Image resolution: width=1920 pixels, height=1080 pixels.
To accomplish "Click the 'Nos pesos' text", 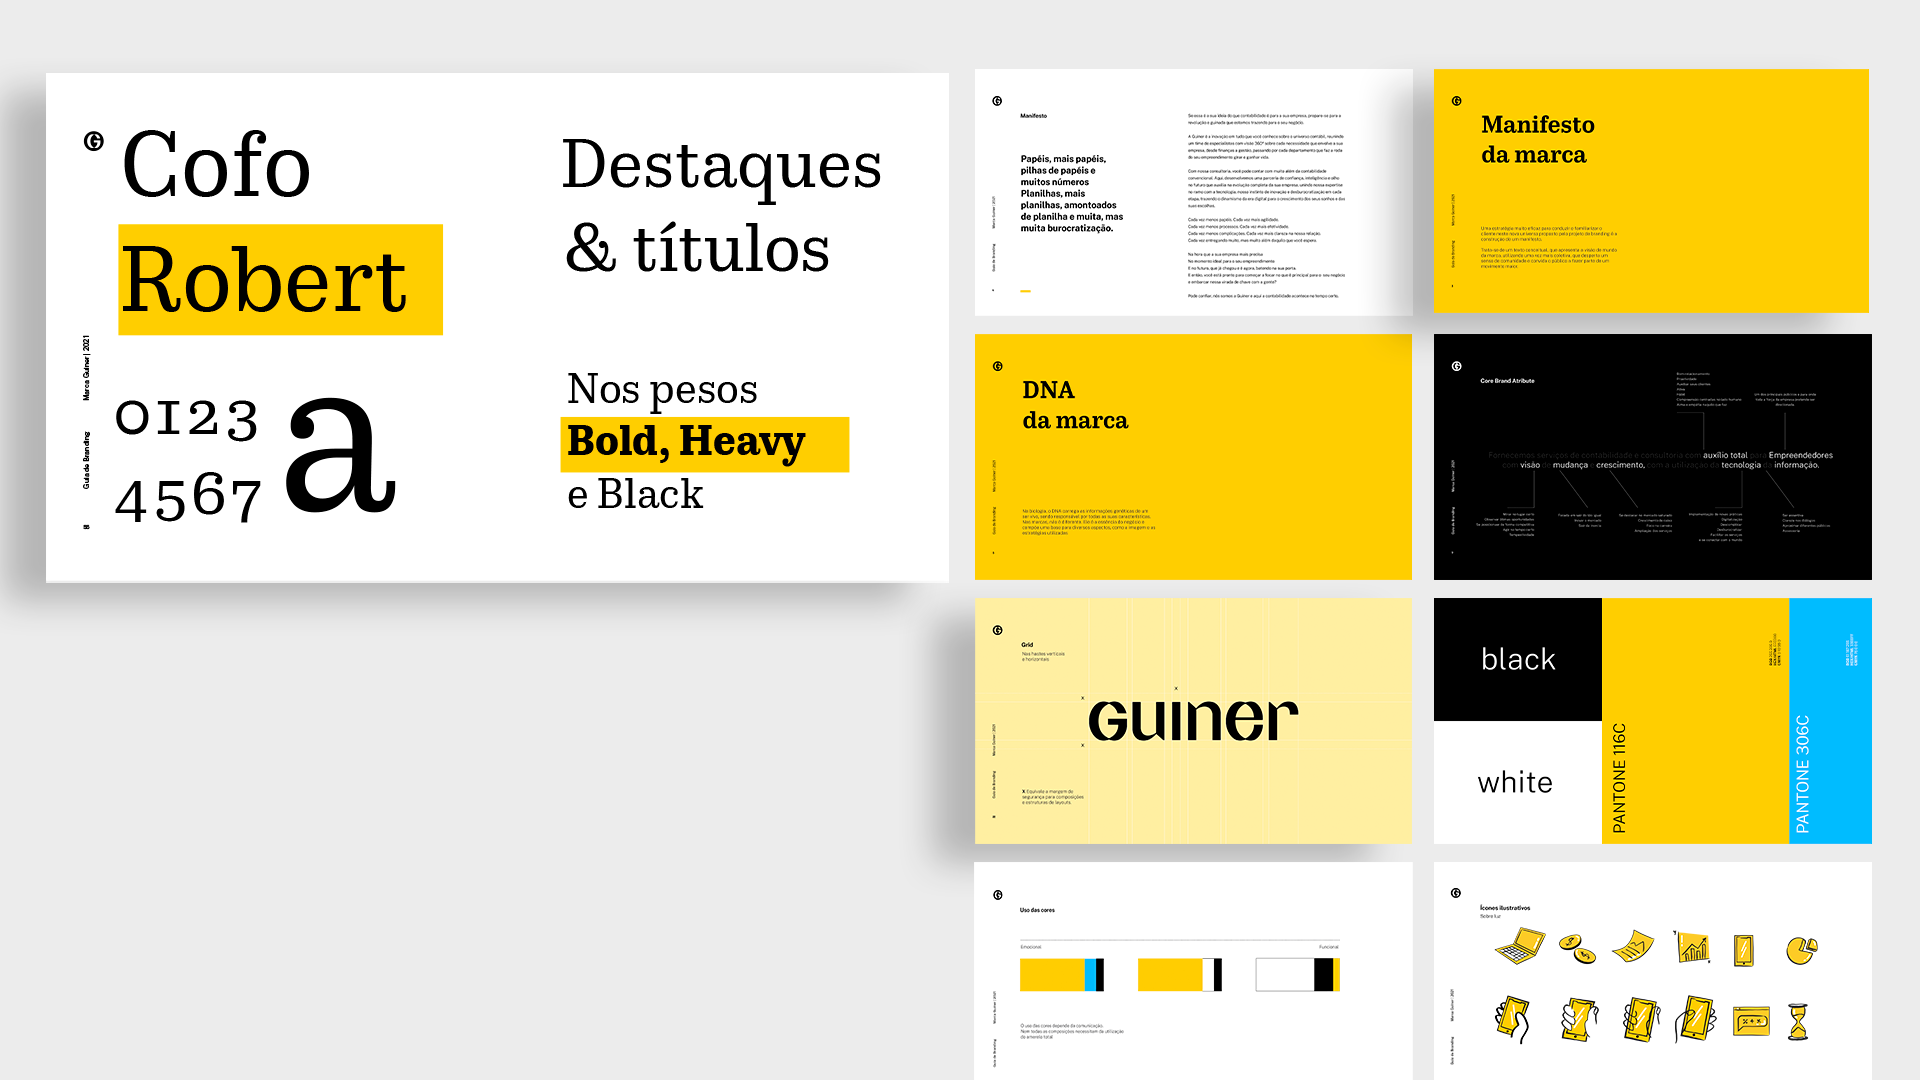I will click(662, 389).
